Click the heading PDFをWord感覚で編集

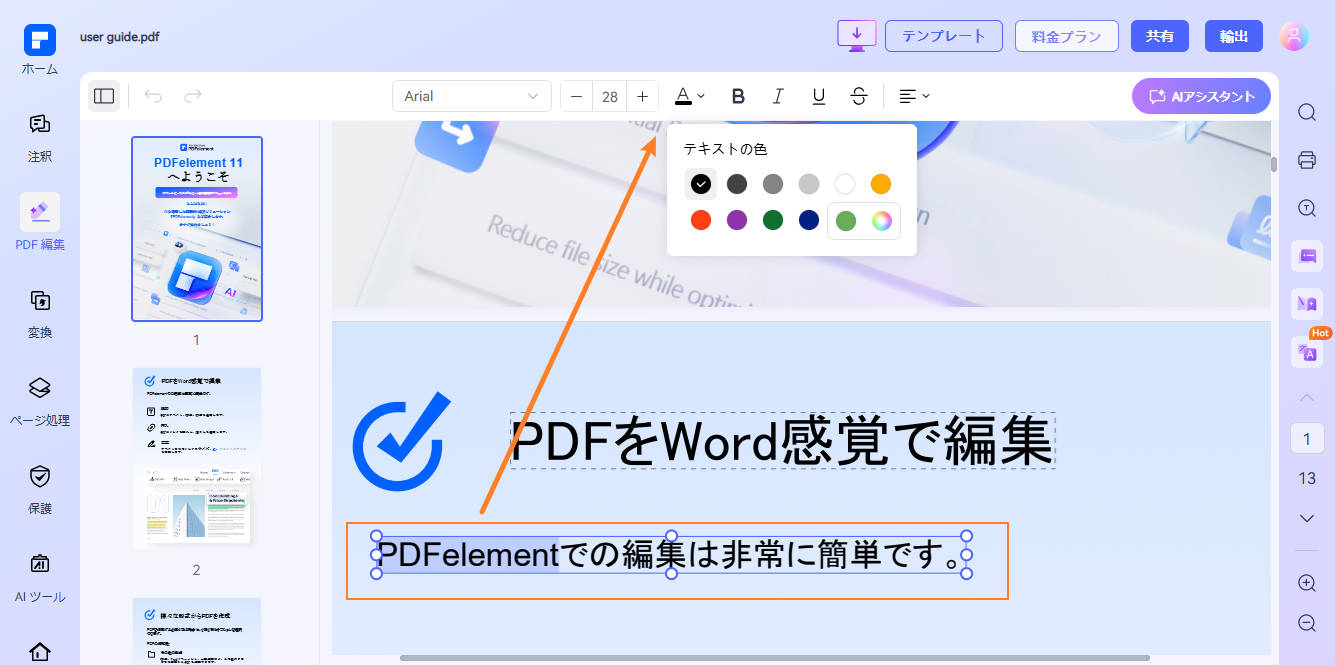(783, 441)
